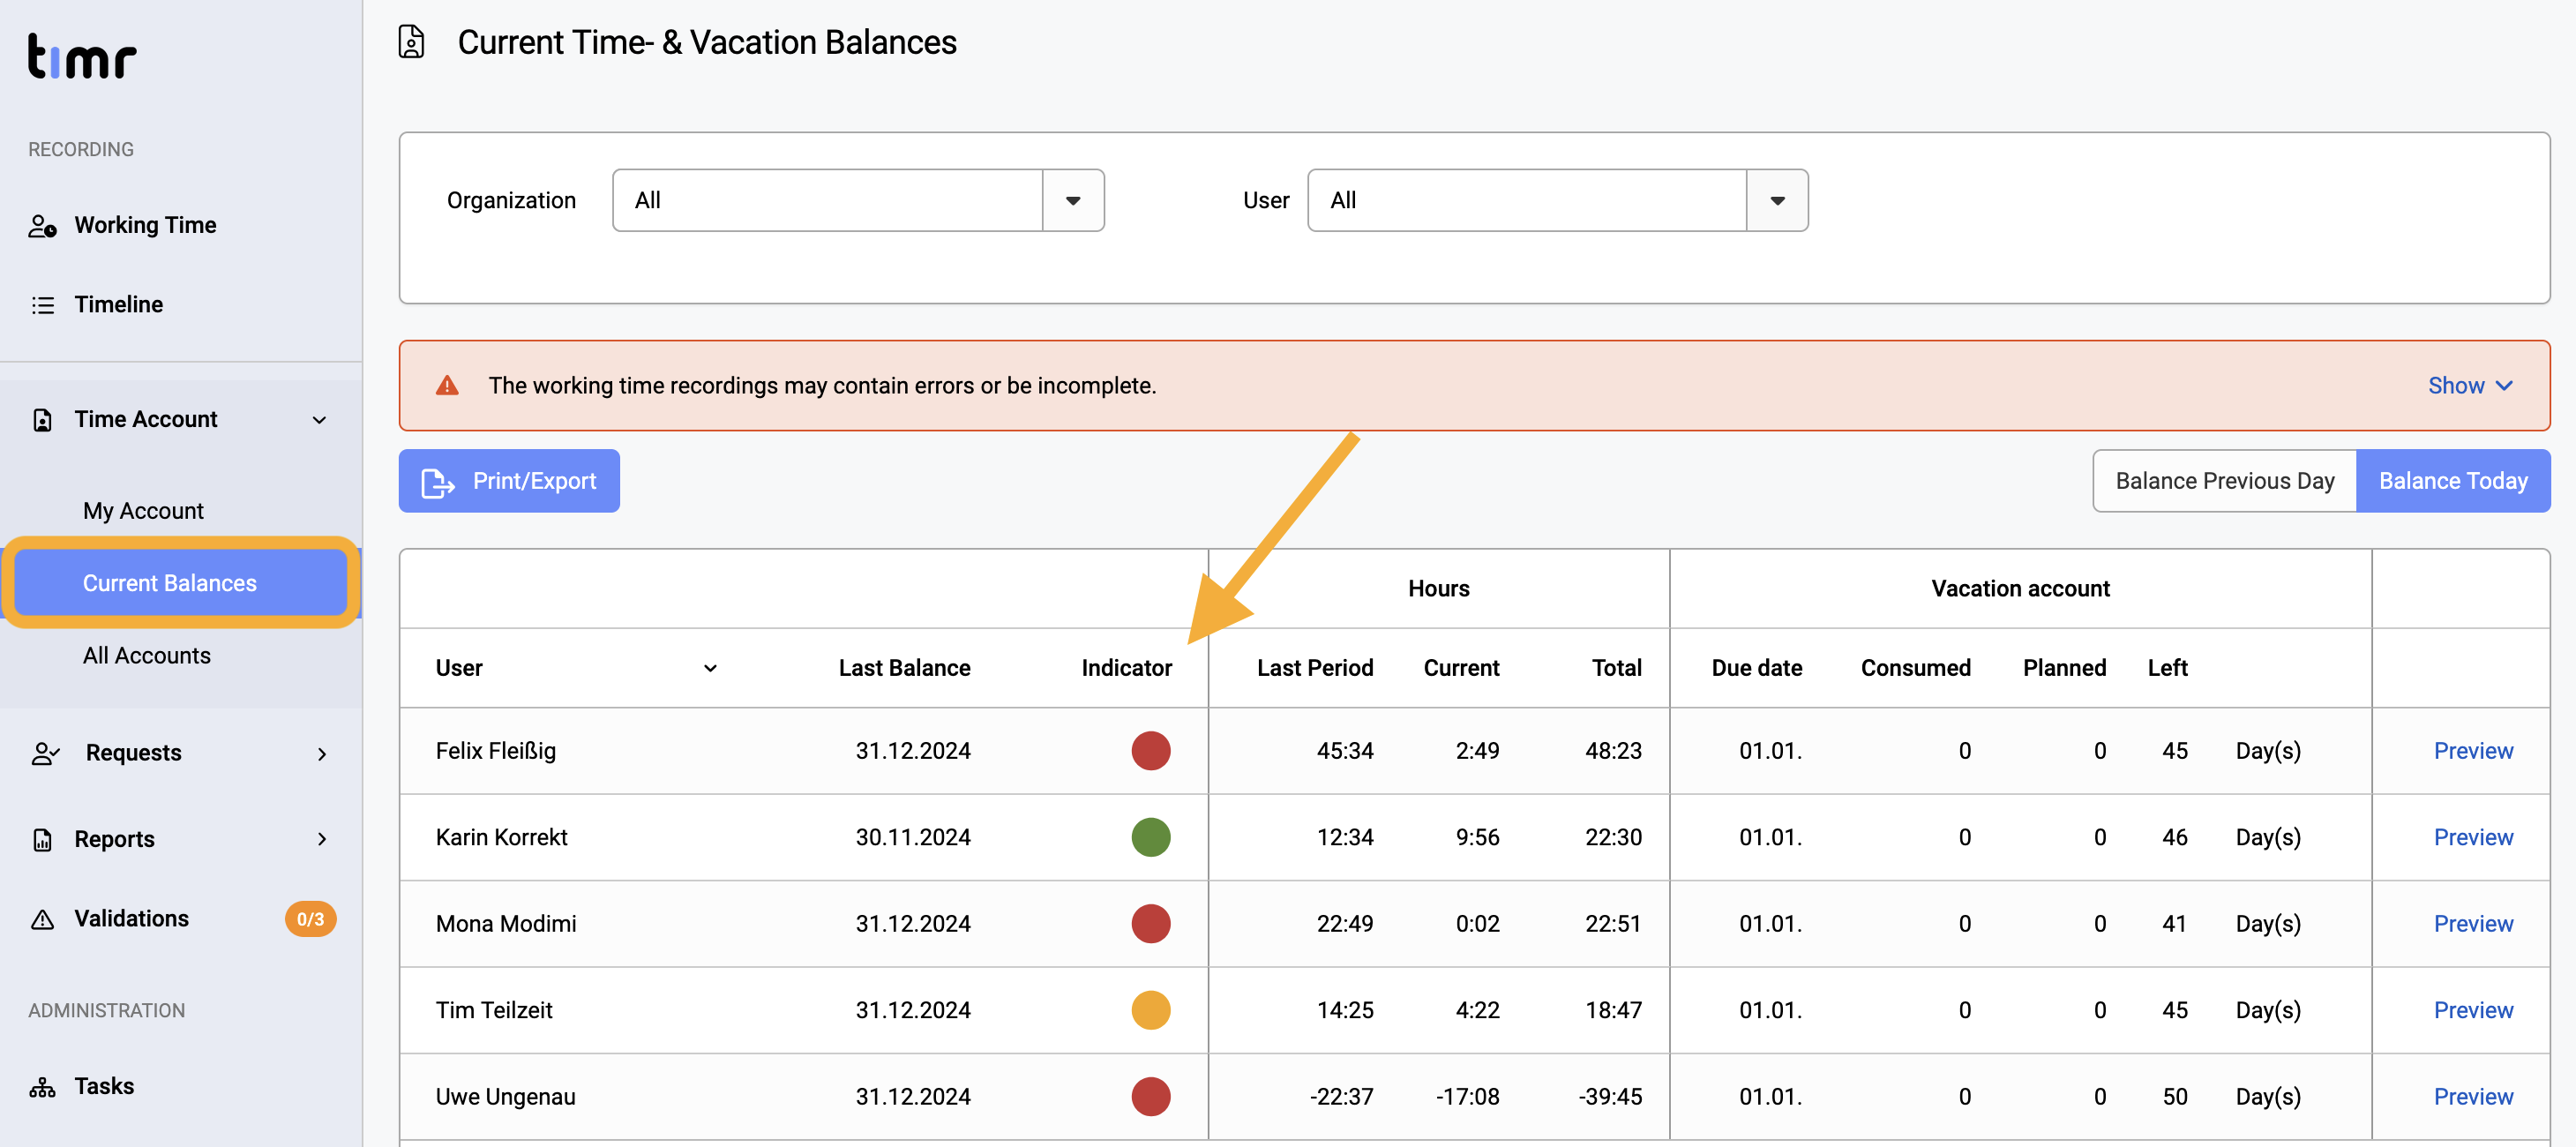Open the Organization dropdown arrow
Image resolution: width=2576 pixels, height=1147 pixels.
click(1073, 201)
